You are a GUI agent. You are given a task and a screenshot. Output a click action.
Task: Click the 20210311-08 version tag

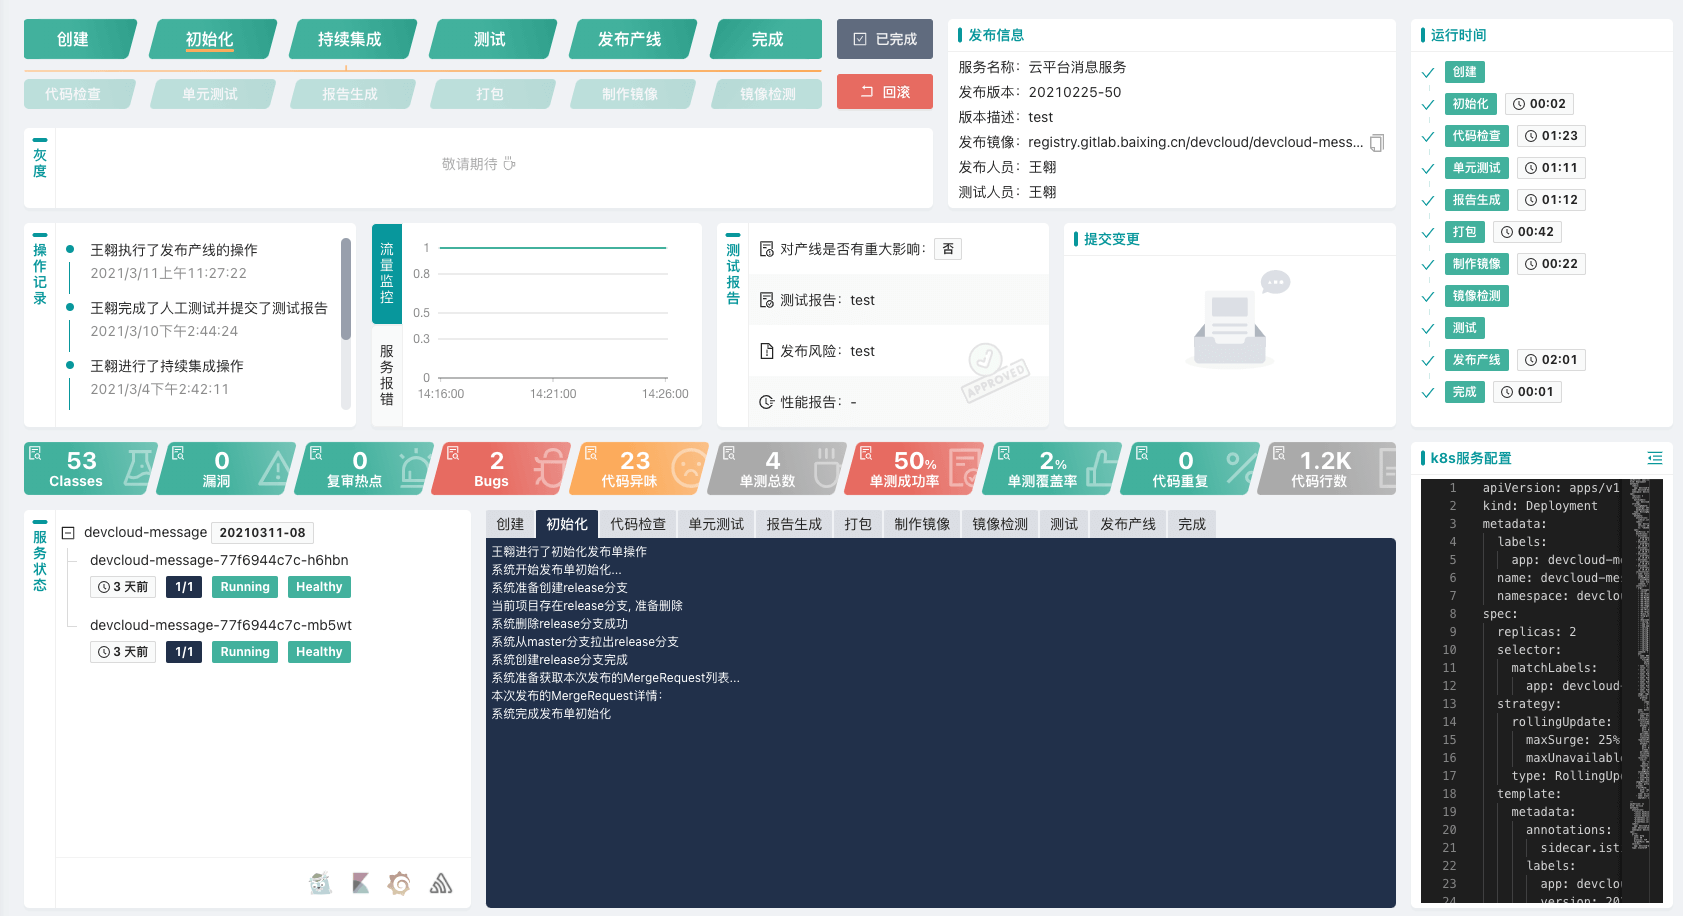pos(262,533)
